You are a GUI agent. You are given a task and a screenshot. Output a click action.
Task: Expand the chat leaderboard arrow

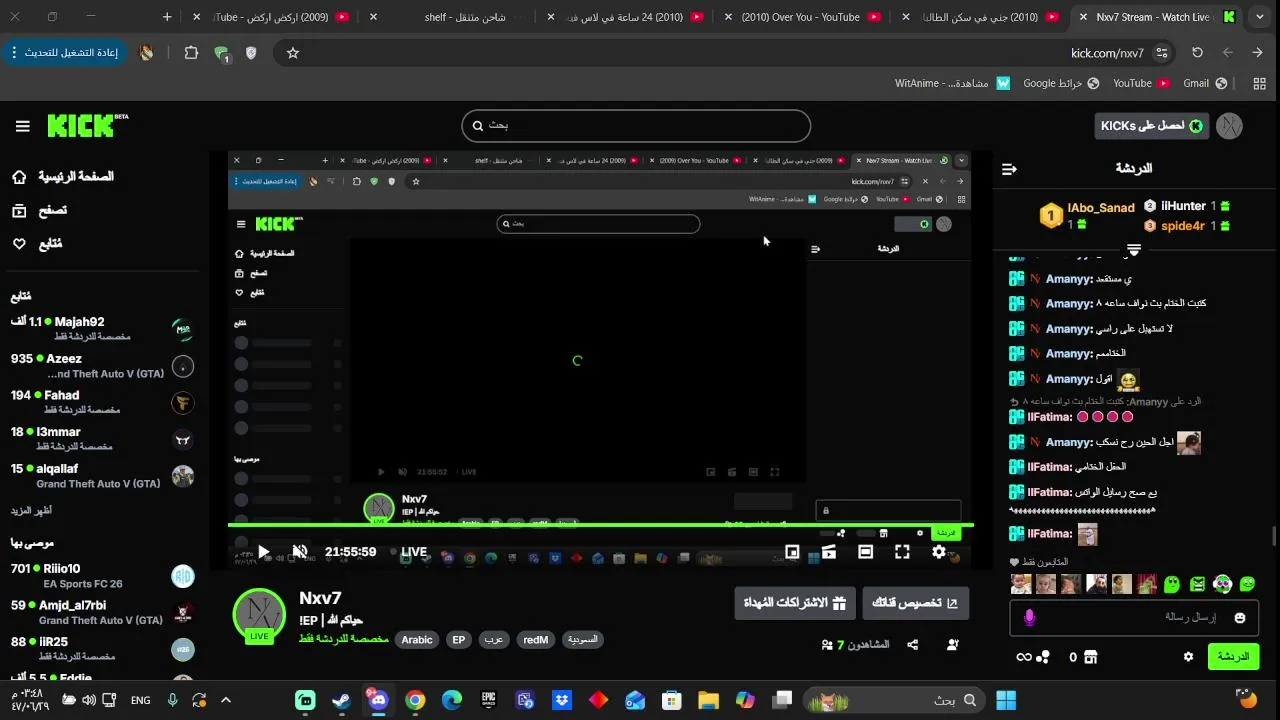point(1134,249)
